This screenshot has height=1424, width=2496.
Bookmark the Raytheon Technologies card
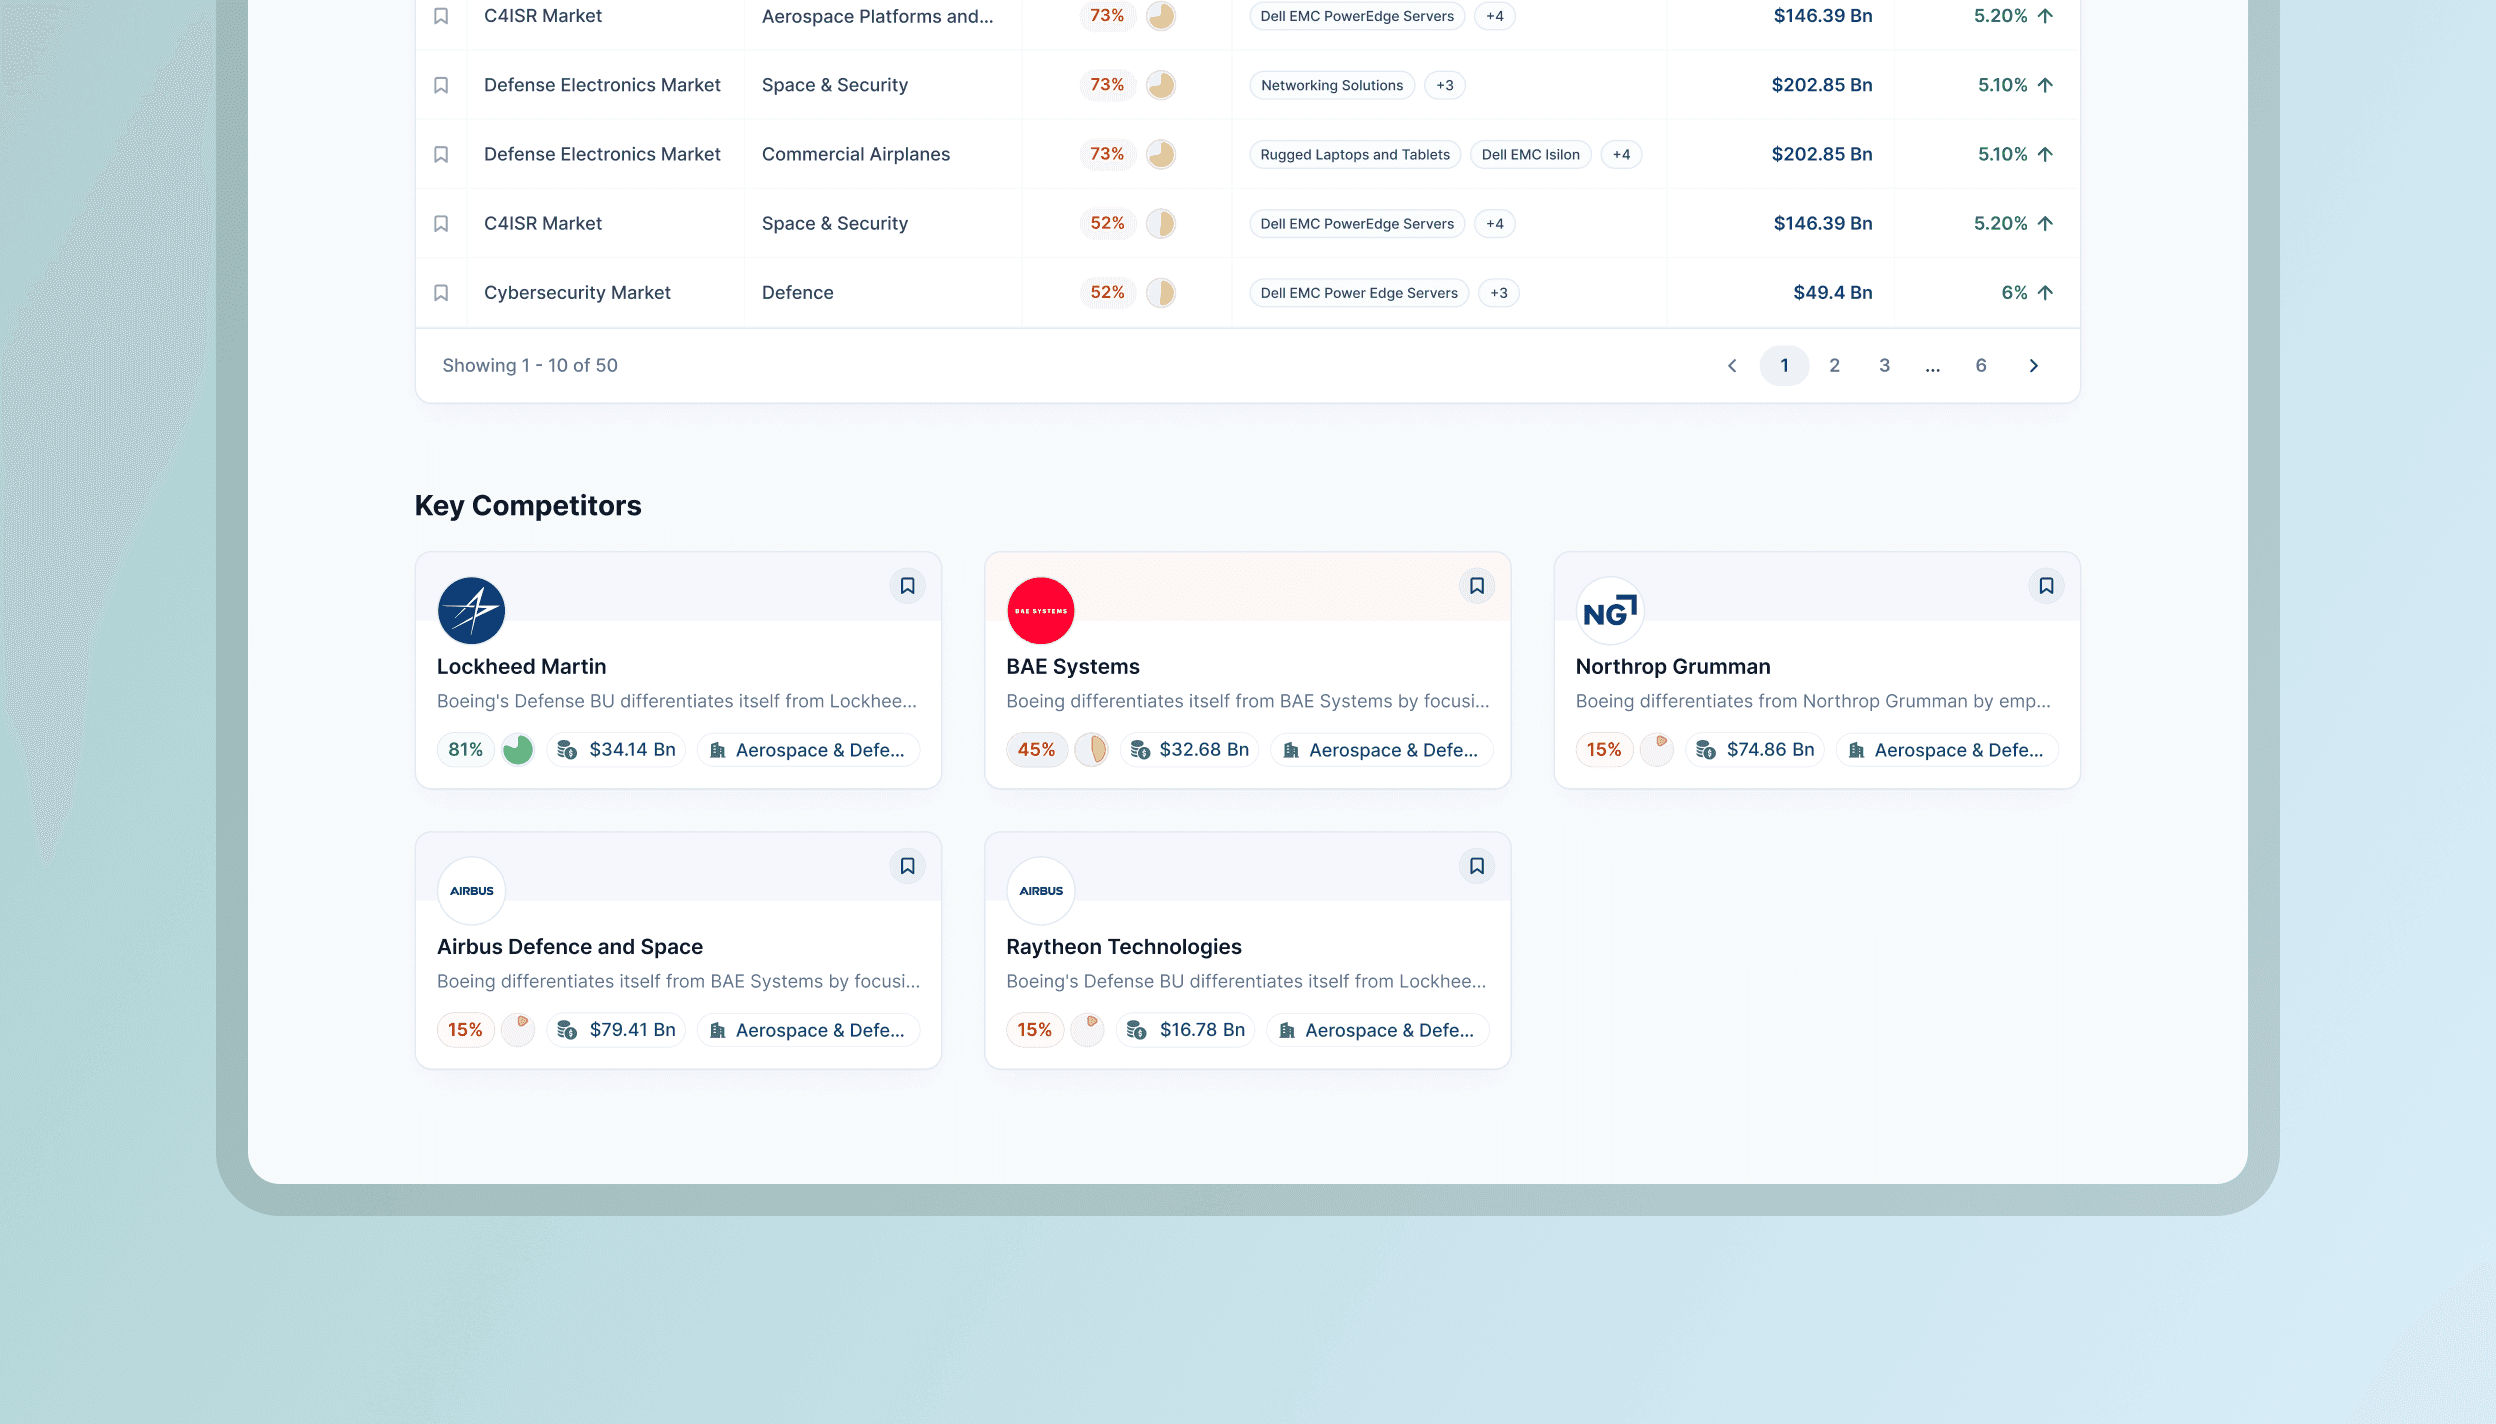click(x=1476, y=866)
